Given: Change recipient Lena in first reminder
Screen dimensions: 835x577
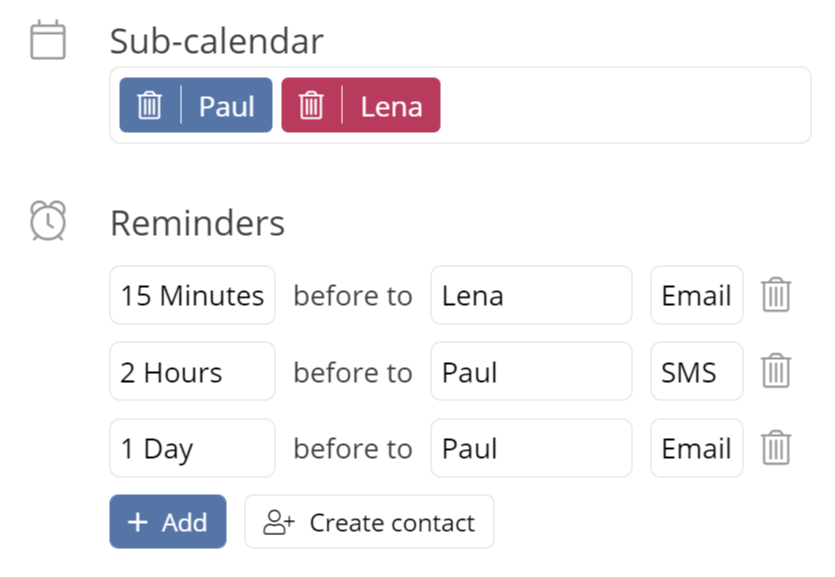Looking at the screenshot, I should click(x=531, y=295).
